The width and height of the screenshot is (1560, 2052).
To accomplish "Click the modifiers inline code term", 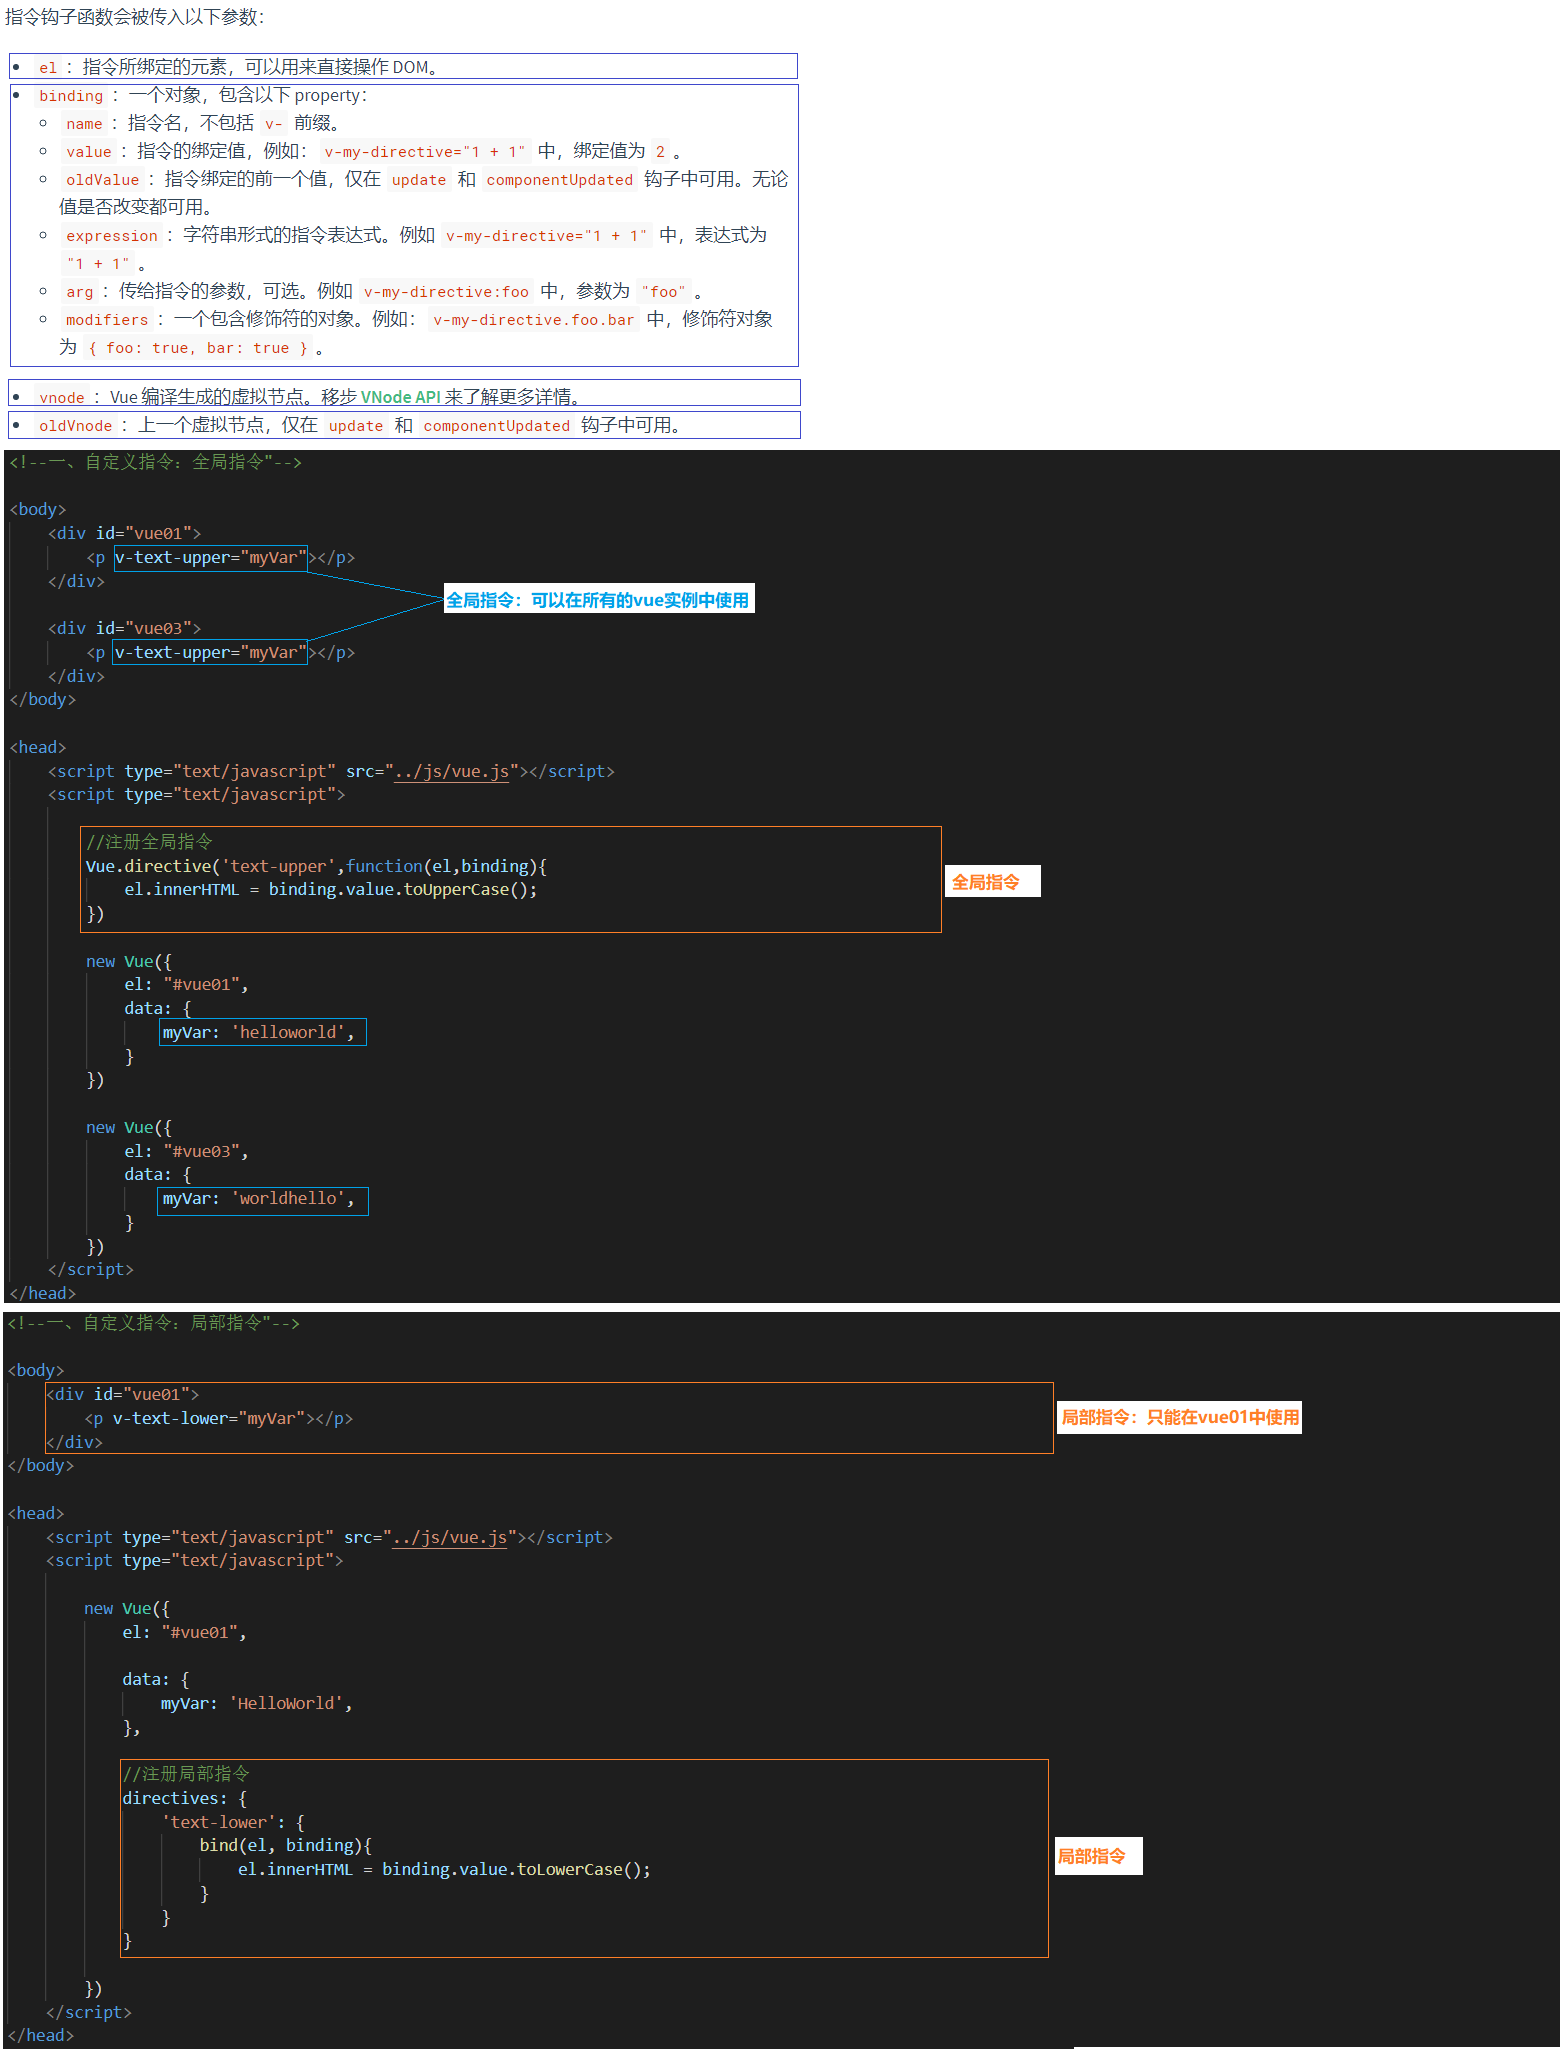I will coord(106,320).
